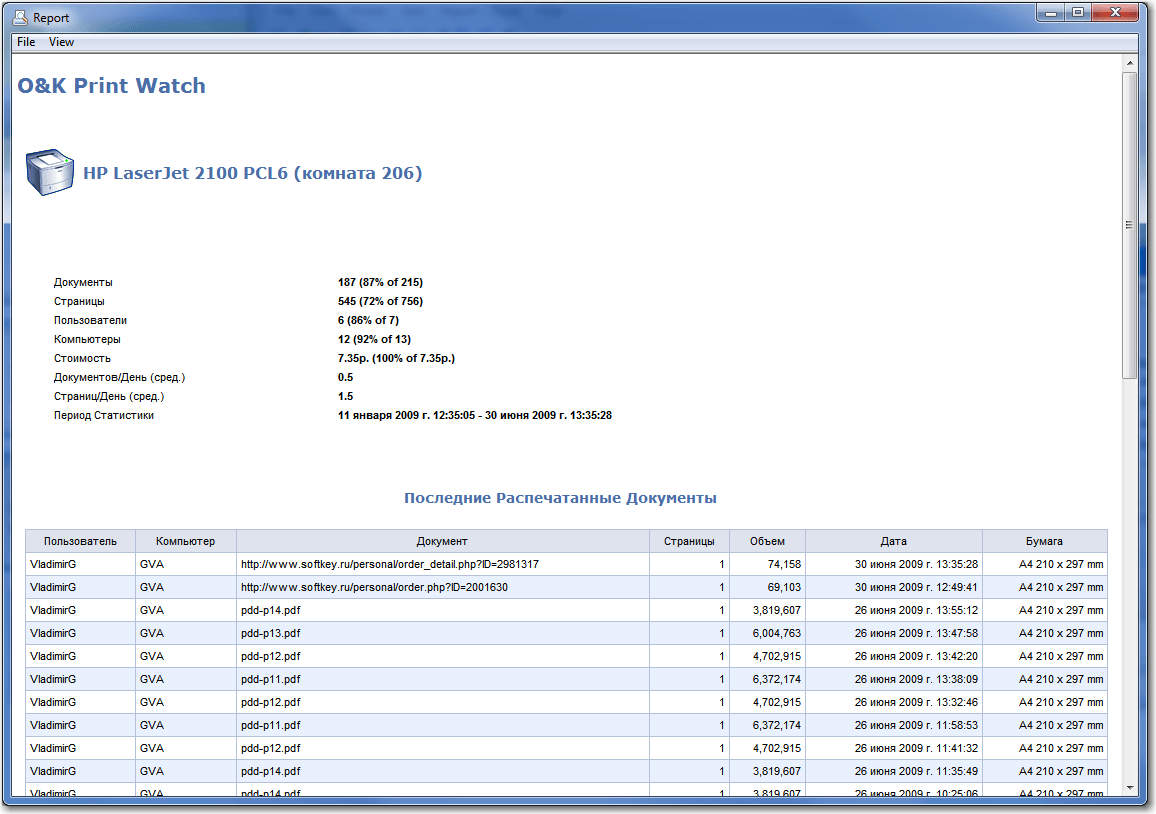This screenshot has width=1156, height=814.
Task: Sort by the Документ column header
Action: (x=441, y=541)
